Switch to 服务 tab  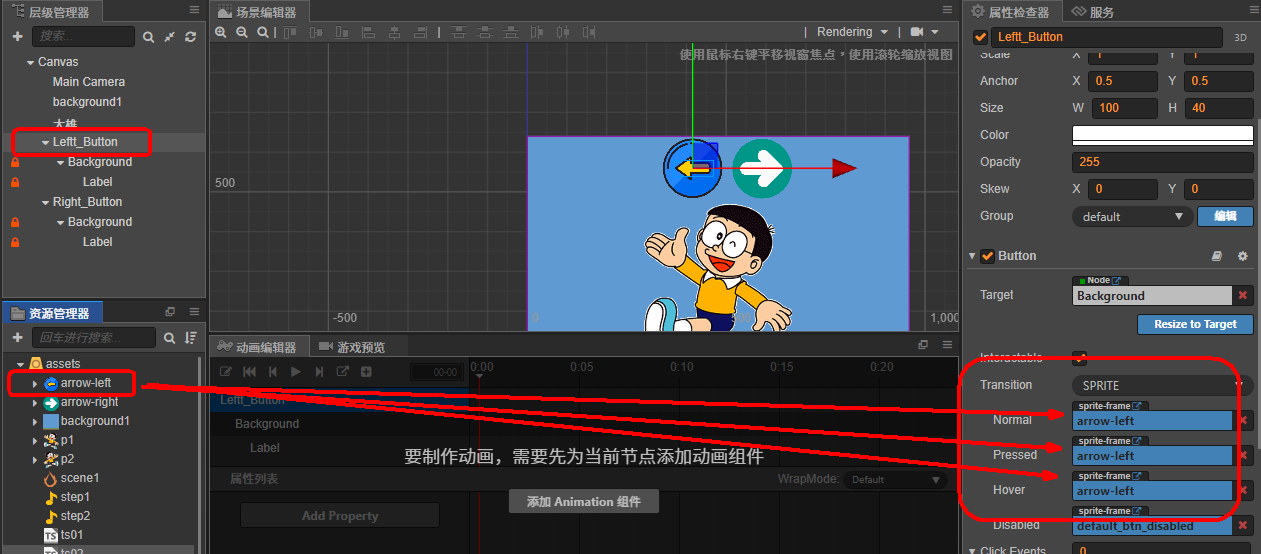tap(1092, 12)
